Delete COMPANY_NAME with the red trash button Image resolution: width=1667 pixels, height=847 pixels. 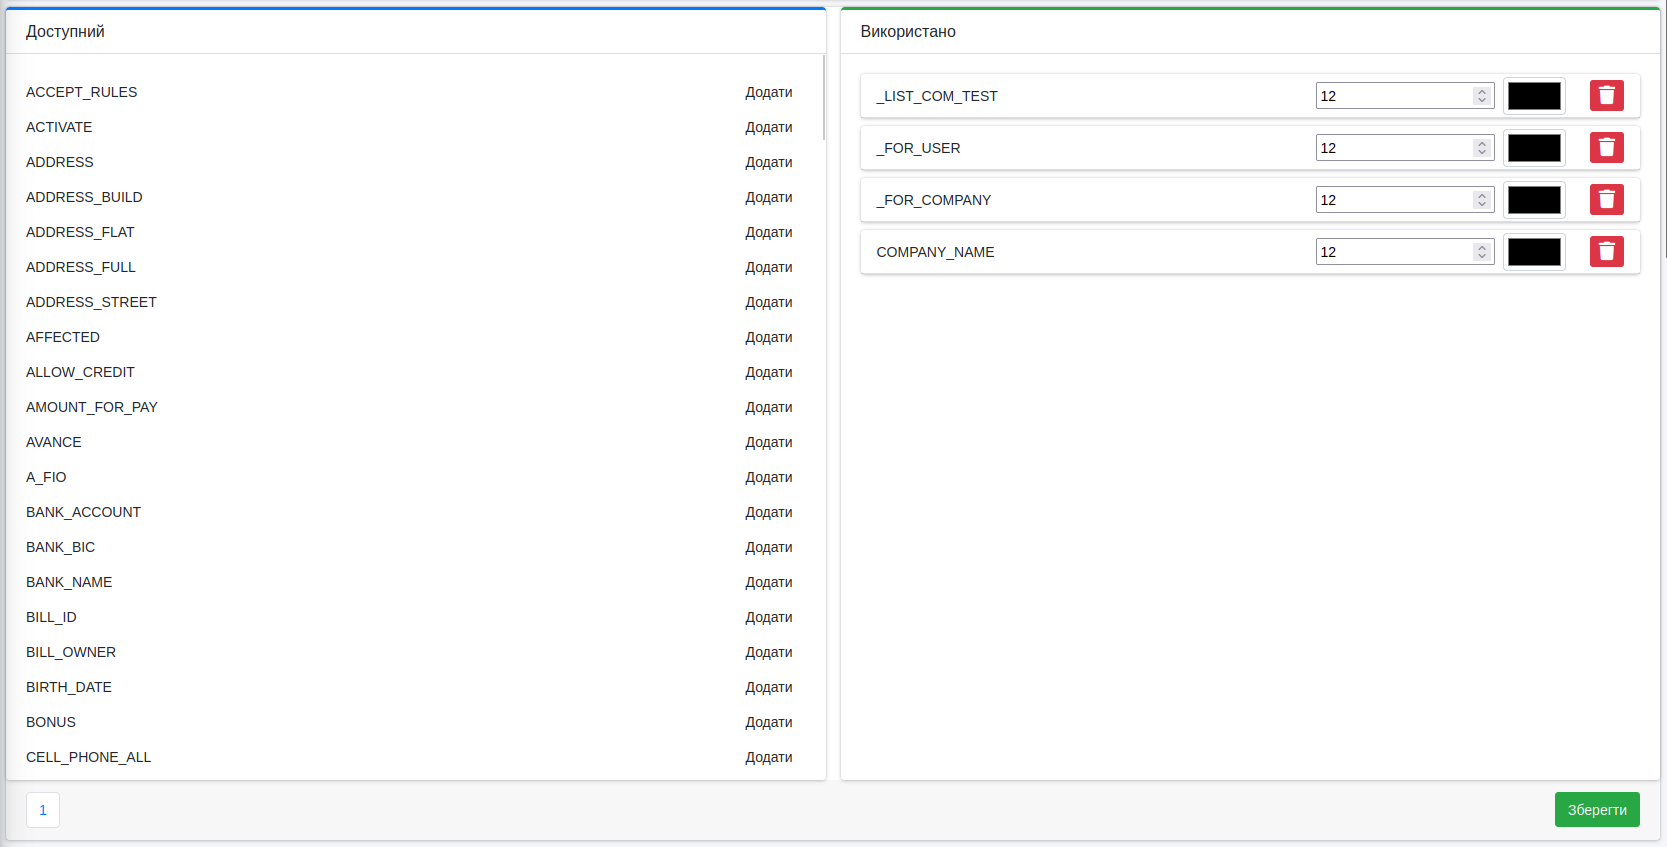point(1606,252)
